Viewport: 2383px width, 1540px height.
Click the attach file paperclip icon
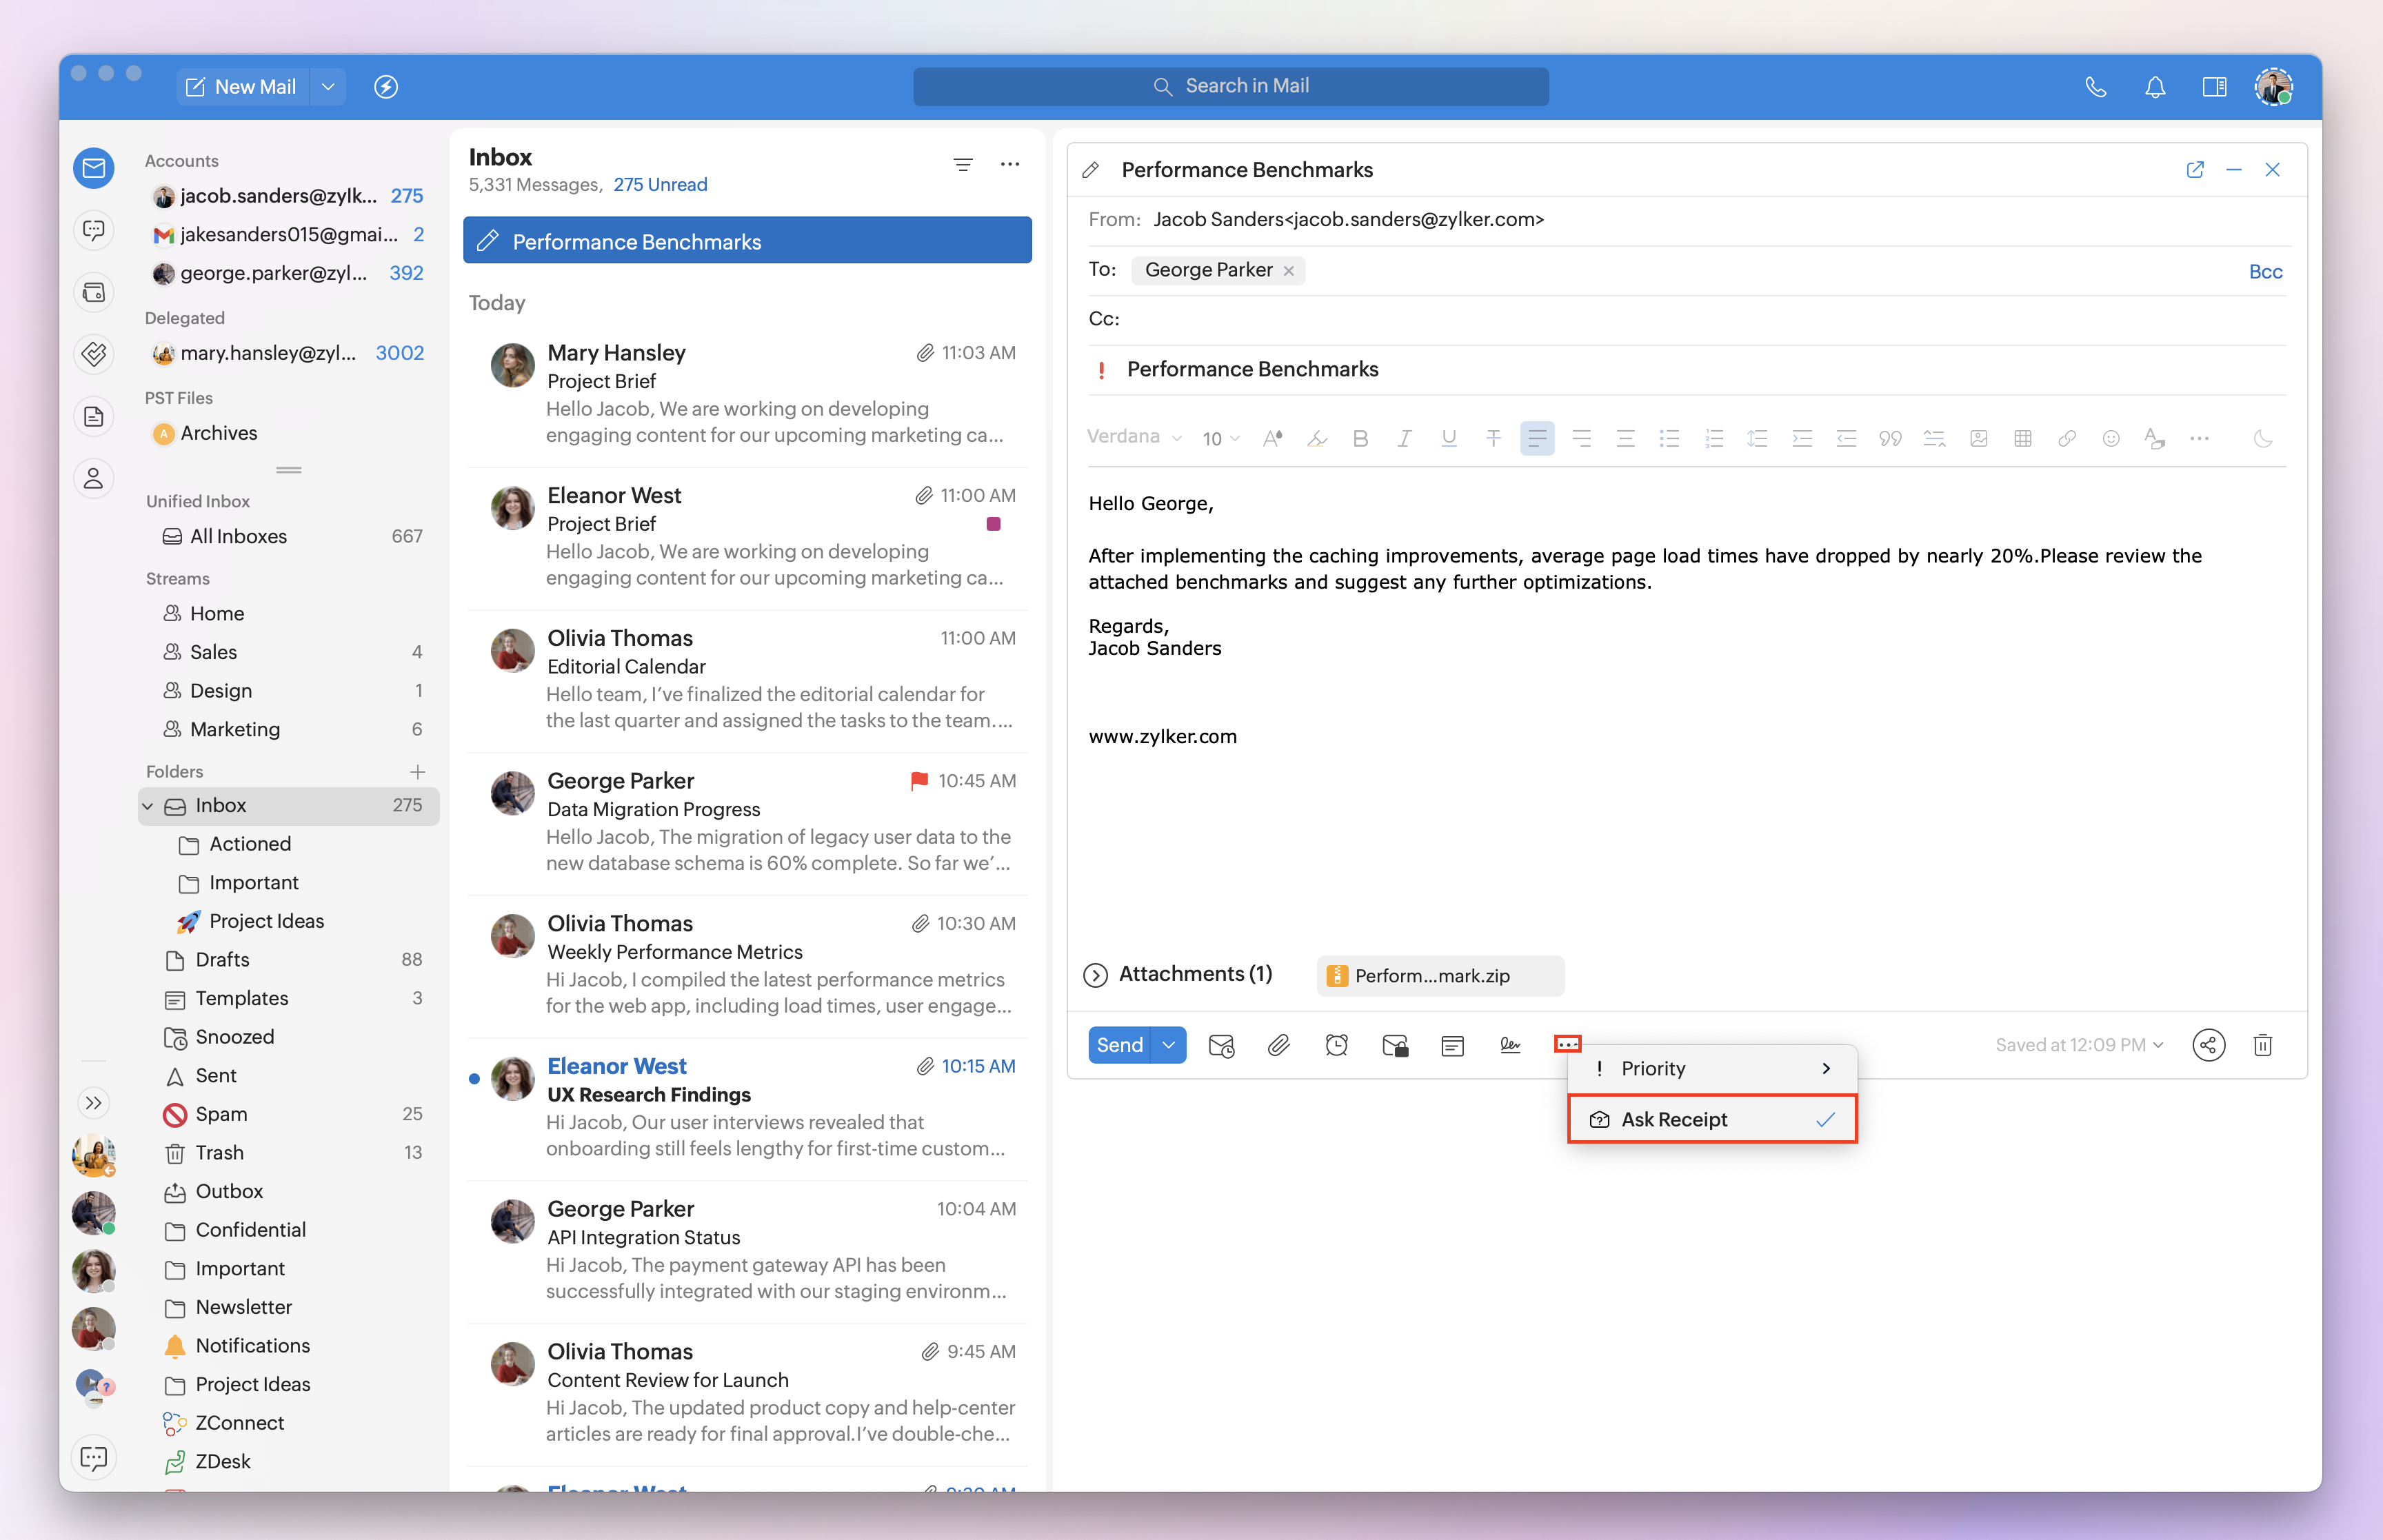point(1278,1045)
